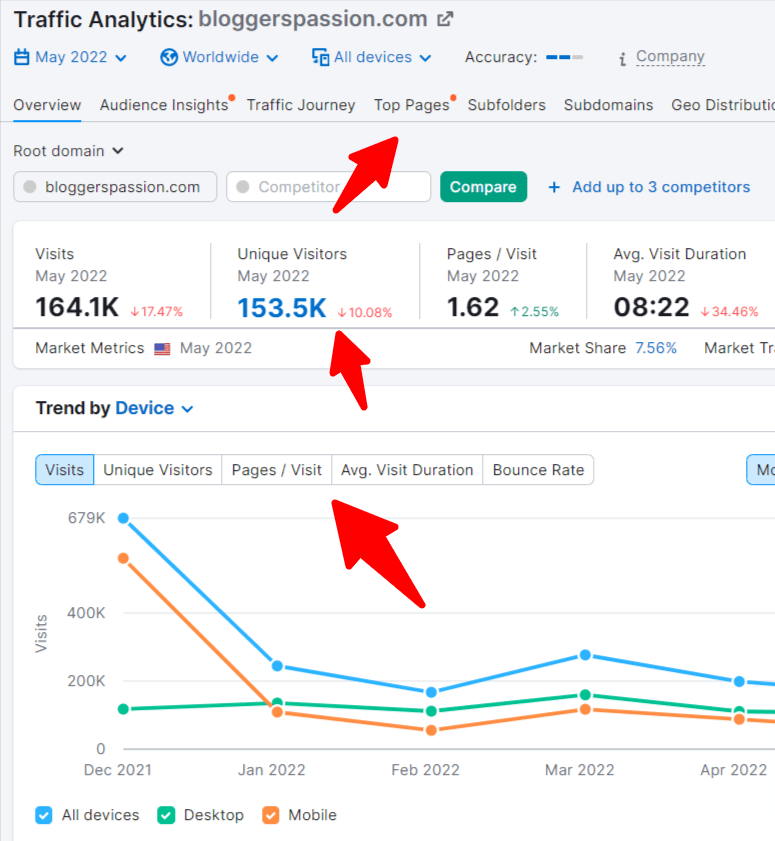Click the gray dot in Competitor field
This screenshot has width=775, height=841.
243,187
